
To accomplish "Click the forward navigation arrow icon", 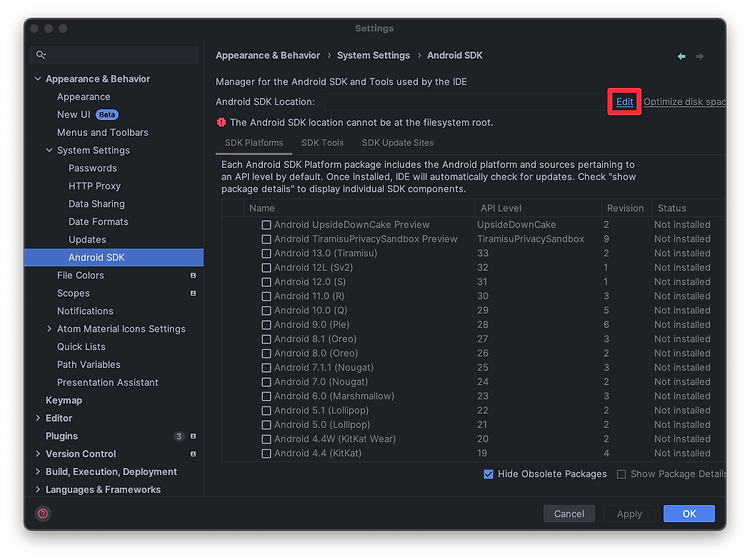I will pos(699,56).
